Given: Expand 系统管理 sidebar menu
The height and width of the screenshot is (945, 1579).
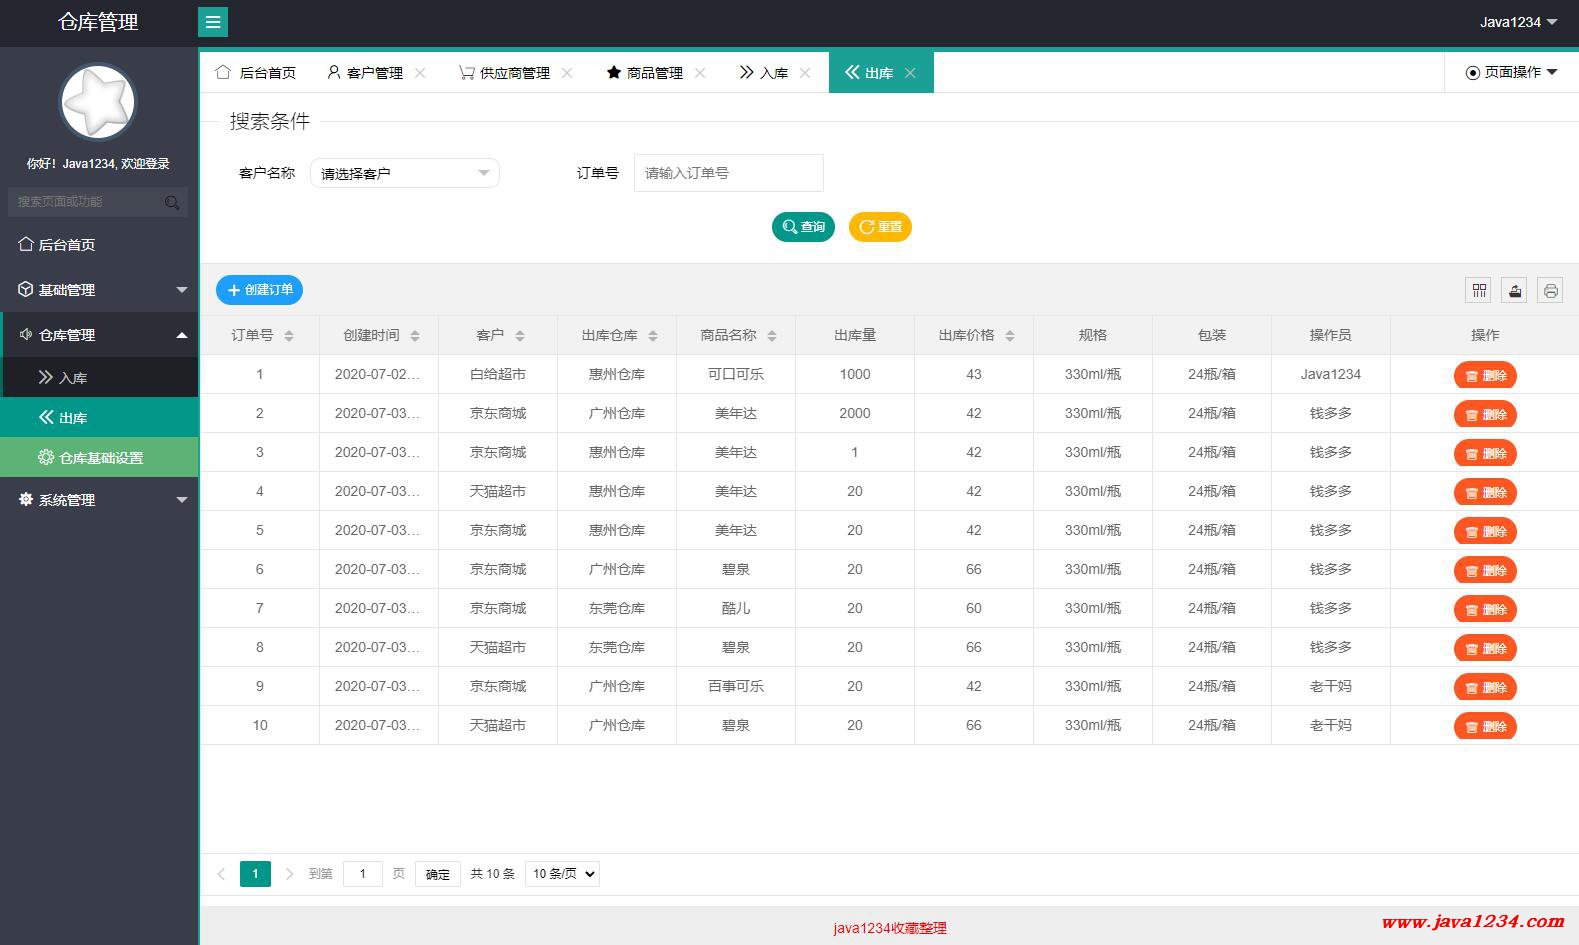Looking at the screenshot, I should pyautogui.click(x=99, y=500).
